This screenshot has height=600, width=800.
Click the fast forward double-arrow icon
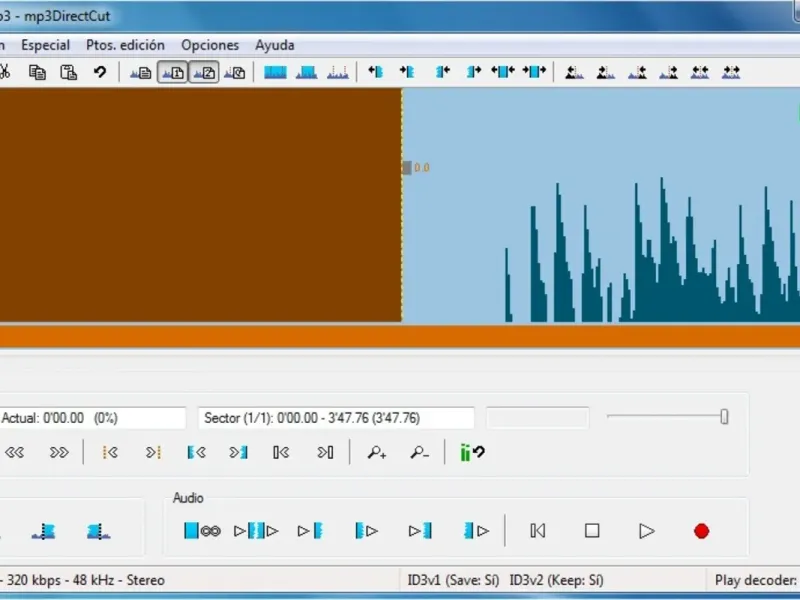point(60,453)
